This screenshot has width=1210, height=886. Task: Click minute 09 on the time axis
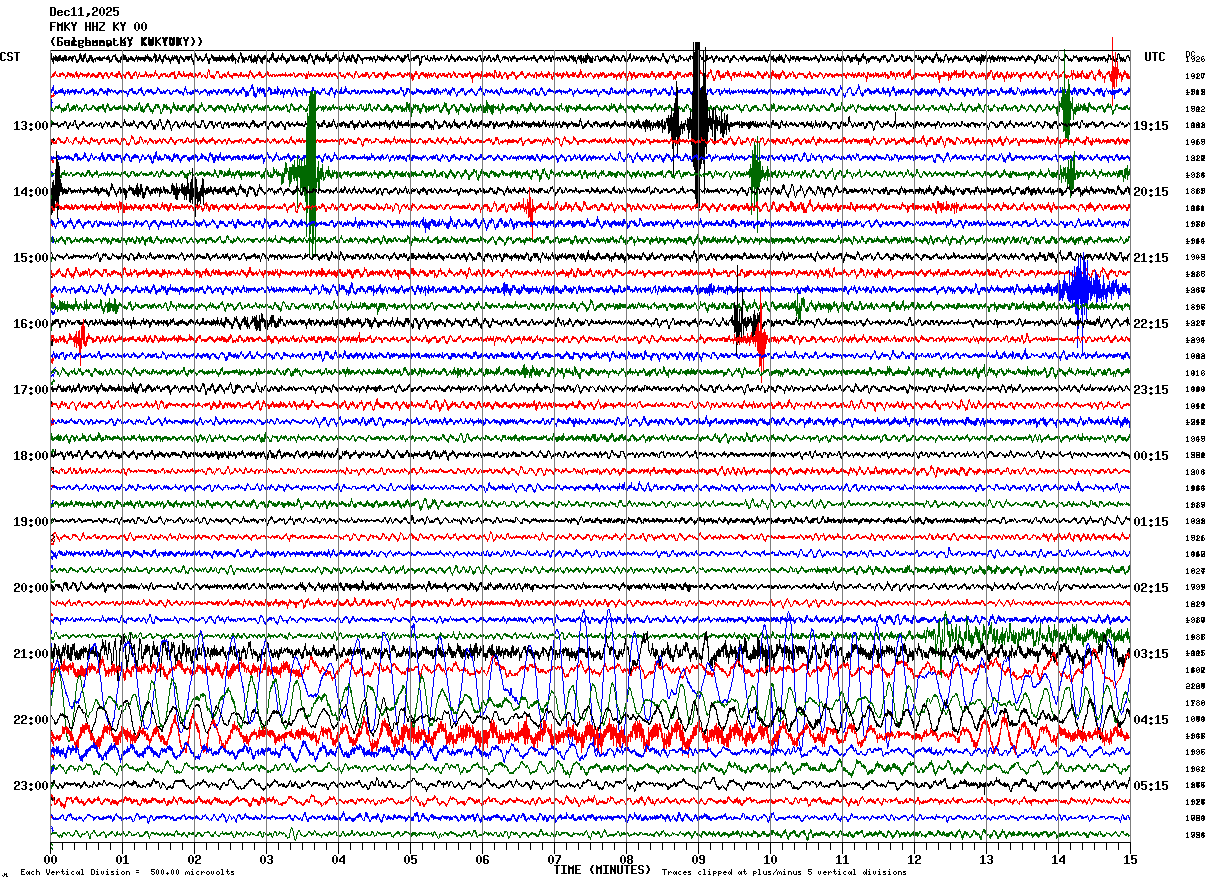(x=698, y=859)
